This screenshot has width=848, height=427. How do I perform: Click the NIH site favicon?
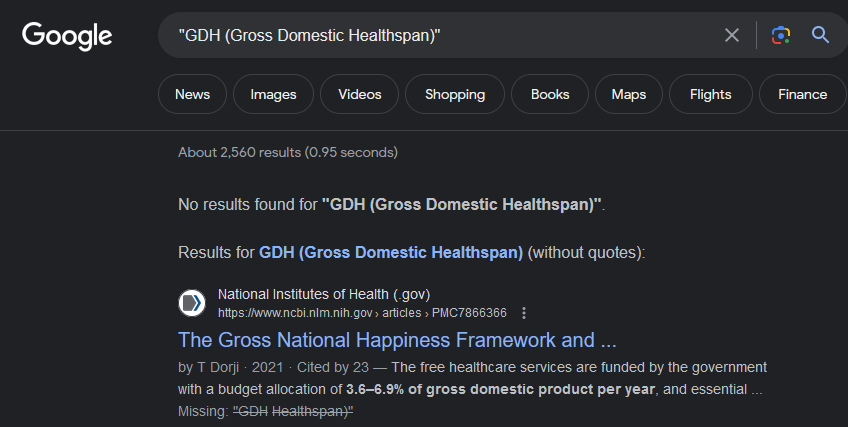pyautogui.click(x=192, y=303)
